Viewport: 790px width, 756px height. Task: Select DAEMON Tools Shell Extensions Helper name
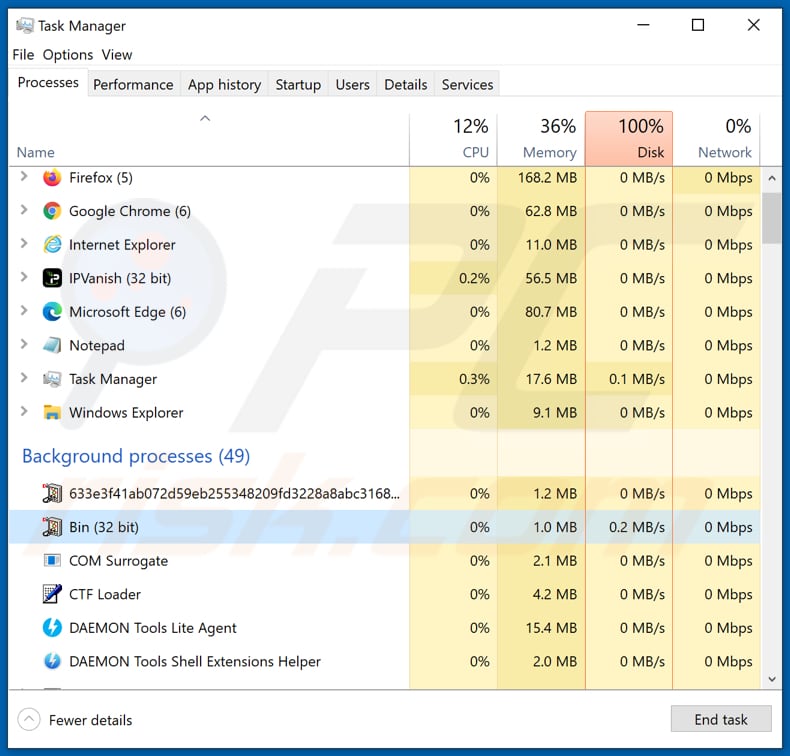tap(194, 662)
